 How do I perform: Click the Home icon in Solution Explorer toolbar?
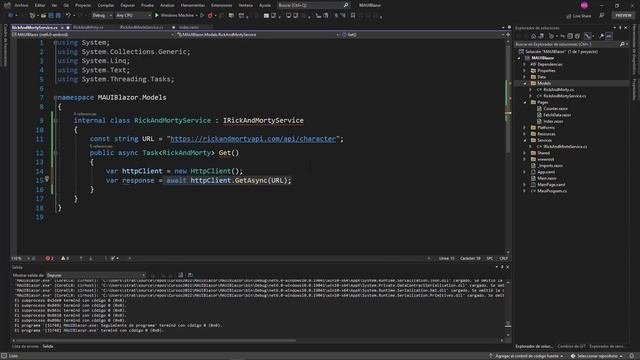533,36
